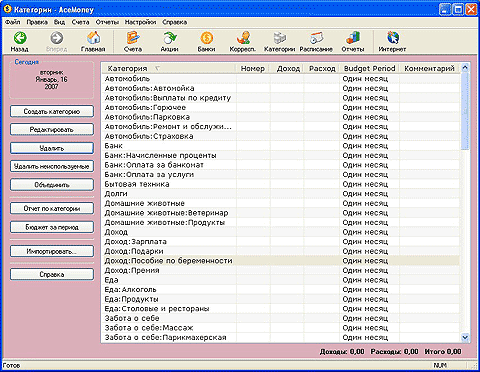This screenshot has width=480, height=372.
Task: Open the Счета (Accounts) toolbar icon
Action: coord(133,41)
